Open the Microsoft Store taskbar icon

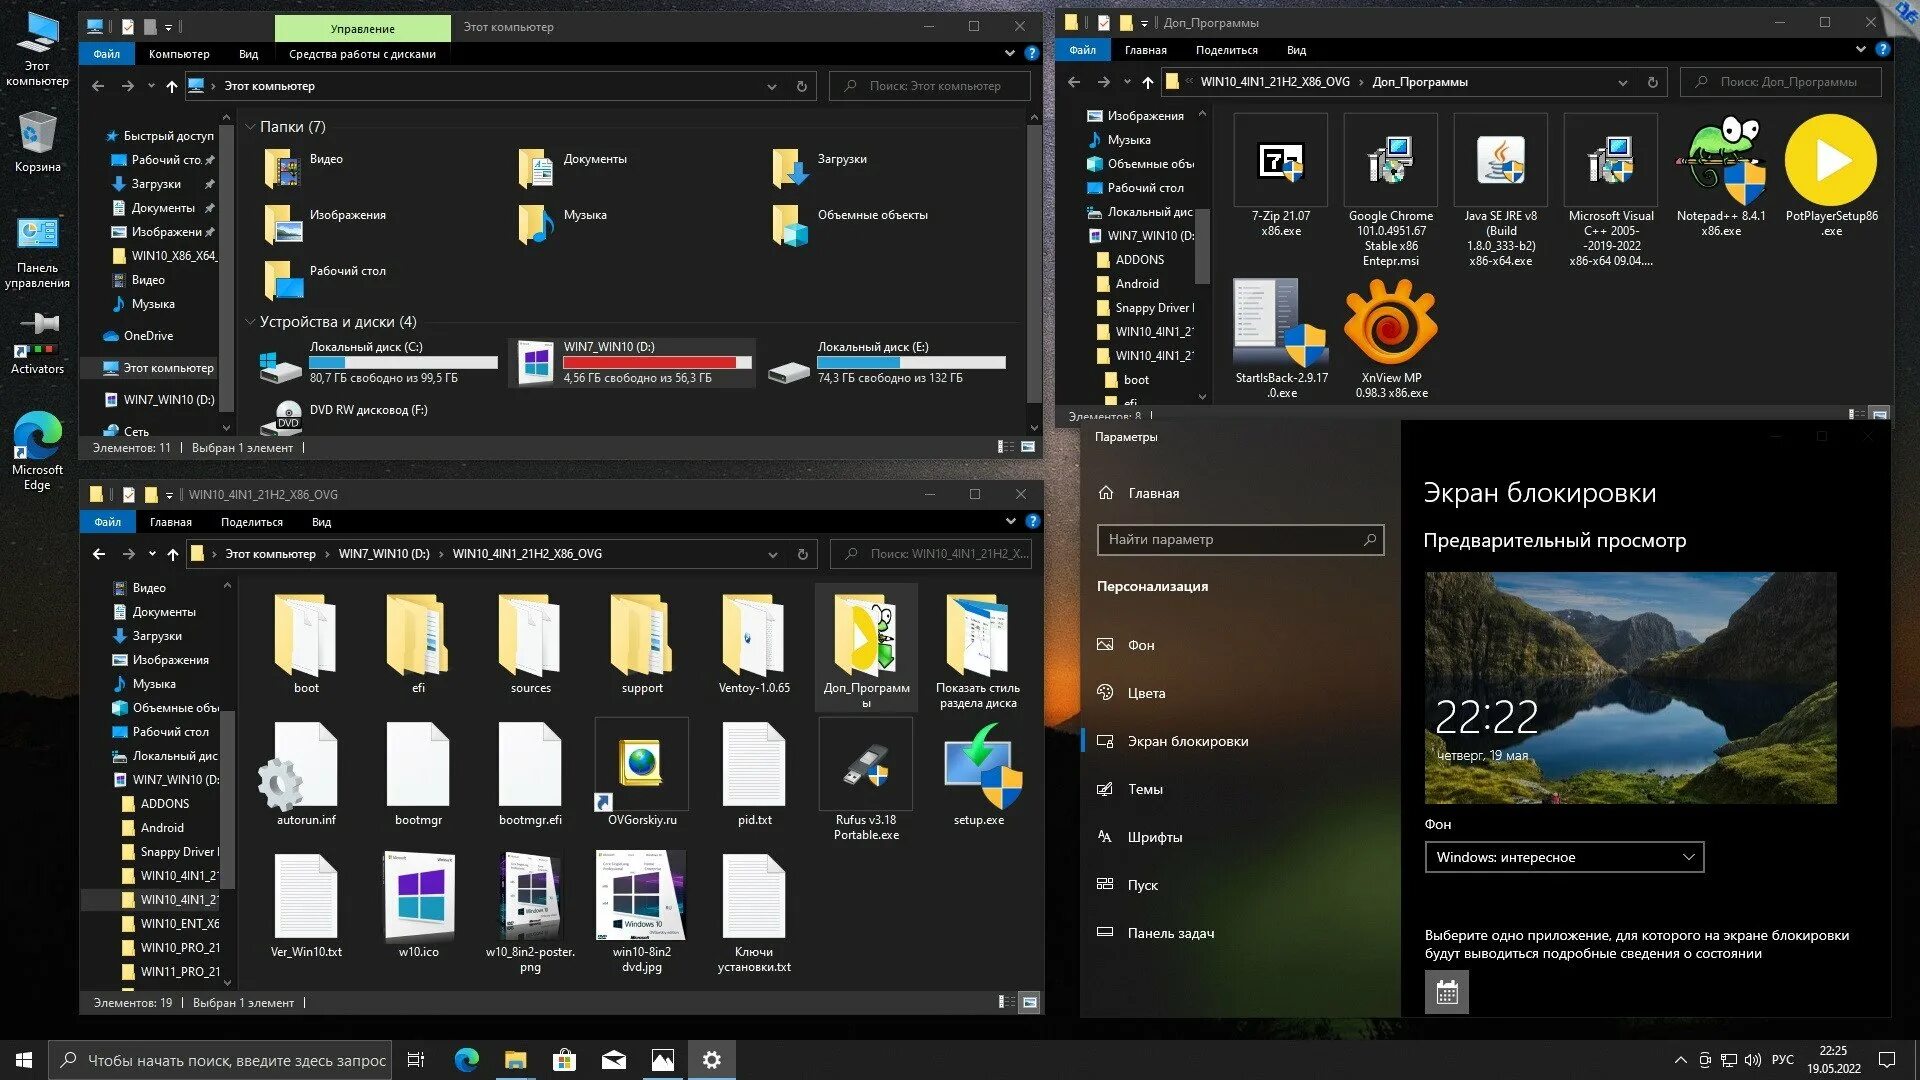564,1060
